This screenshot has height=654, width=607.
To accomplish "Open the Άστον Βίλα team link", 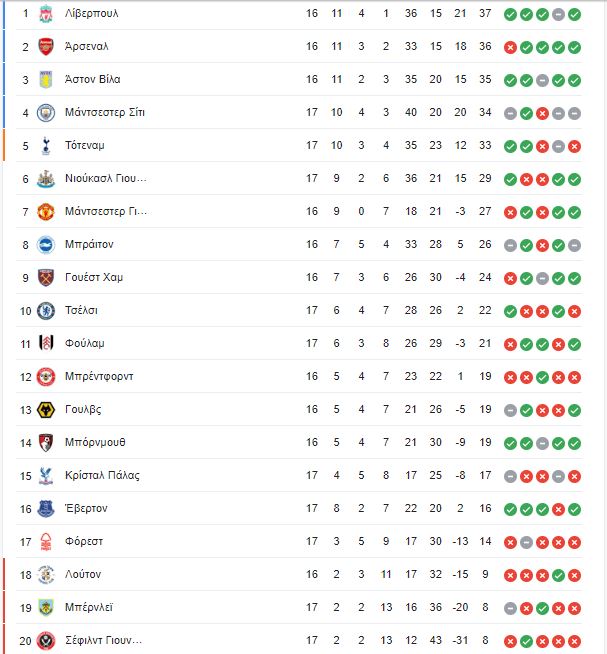I will click(x=93, y=79).
